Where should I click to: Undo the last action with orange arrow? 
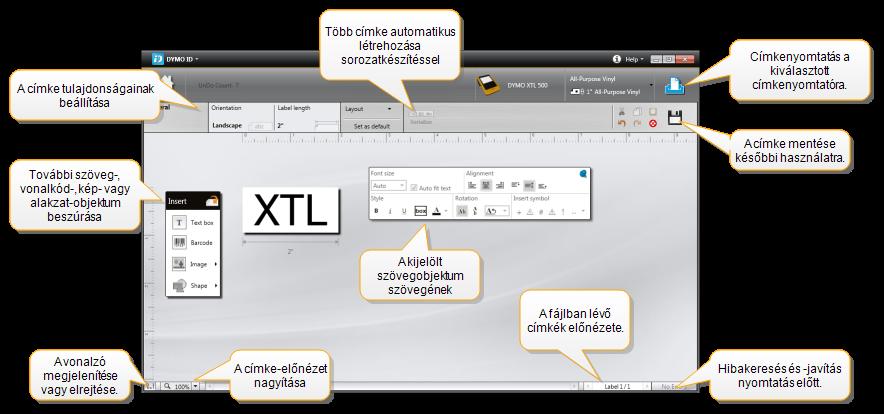[621, 123]
